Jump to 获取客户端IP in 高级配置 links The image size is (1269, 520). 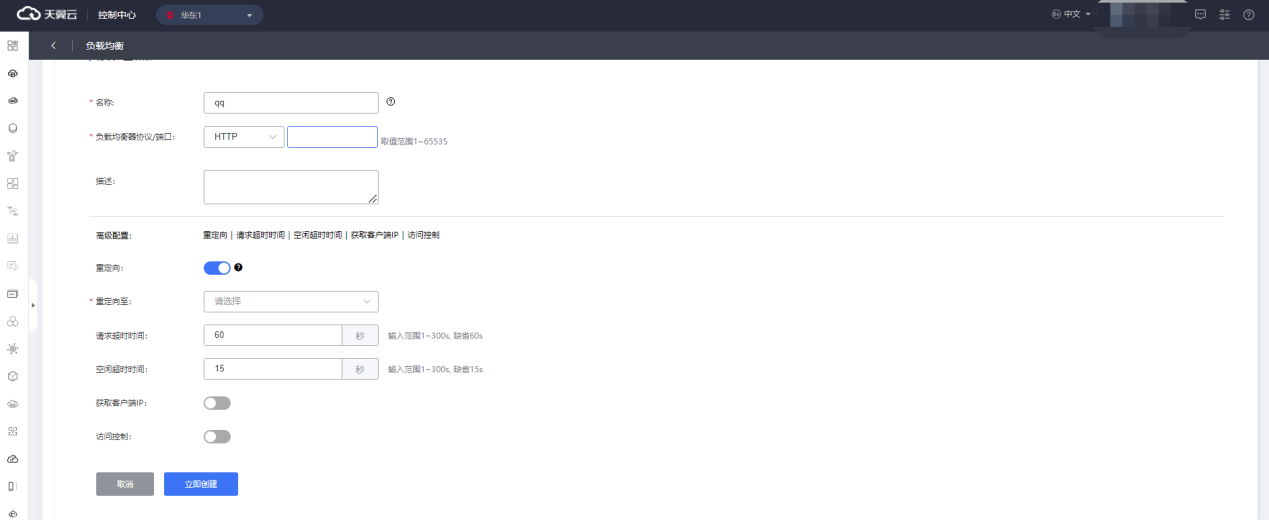(x=374, y=235)
